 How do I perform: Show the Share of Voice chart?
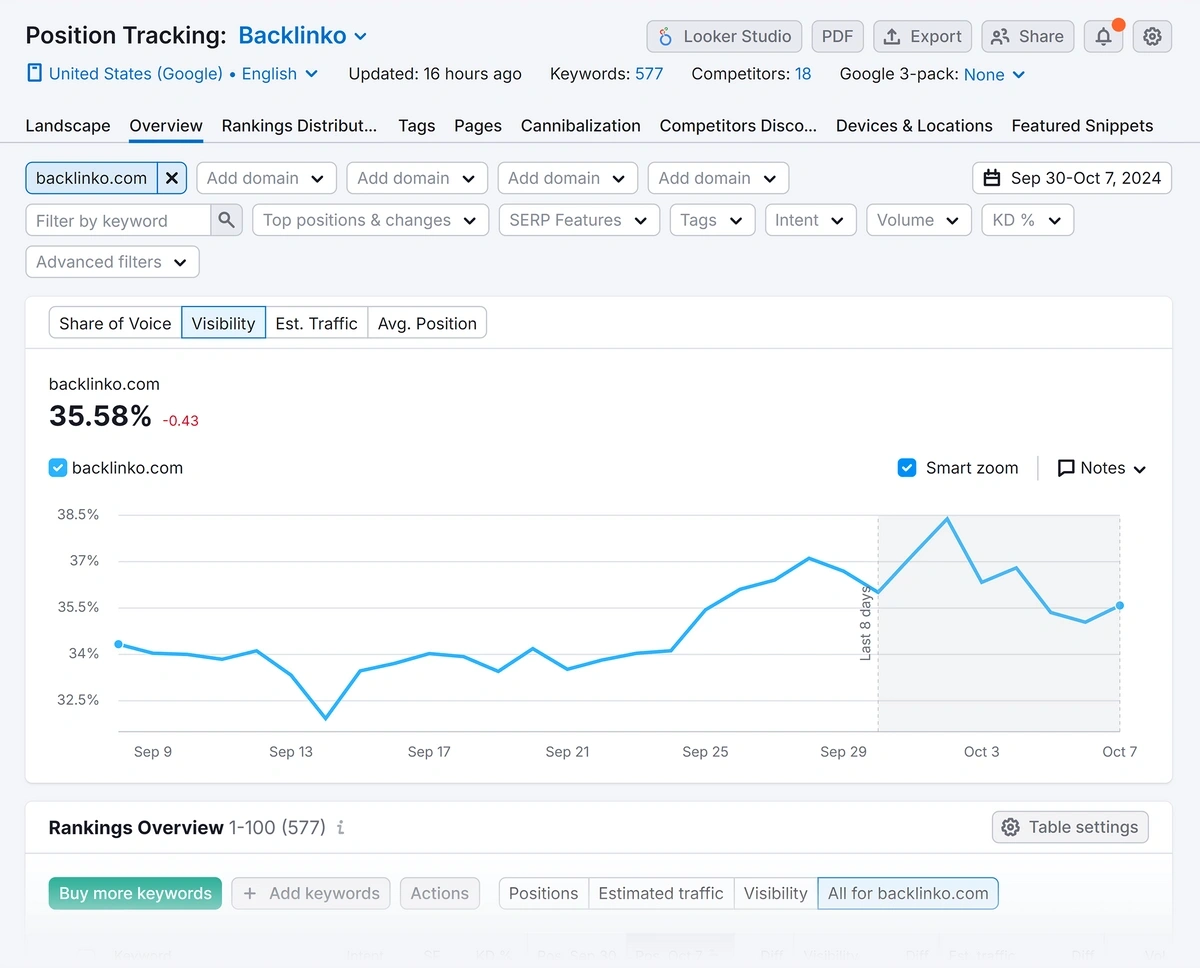click(115, 323)
